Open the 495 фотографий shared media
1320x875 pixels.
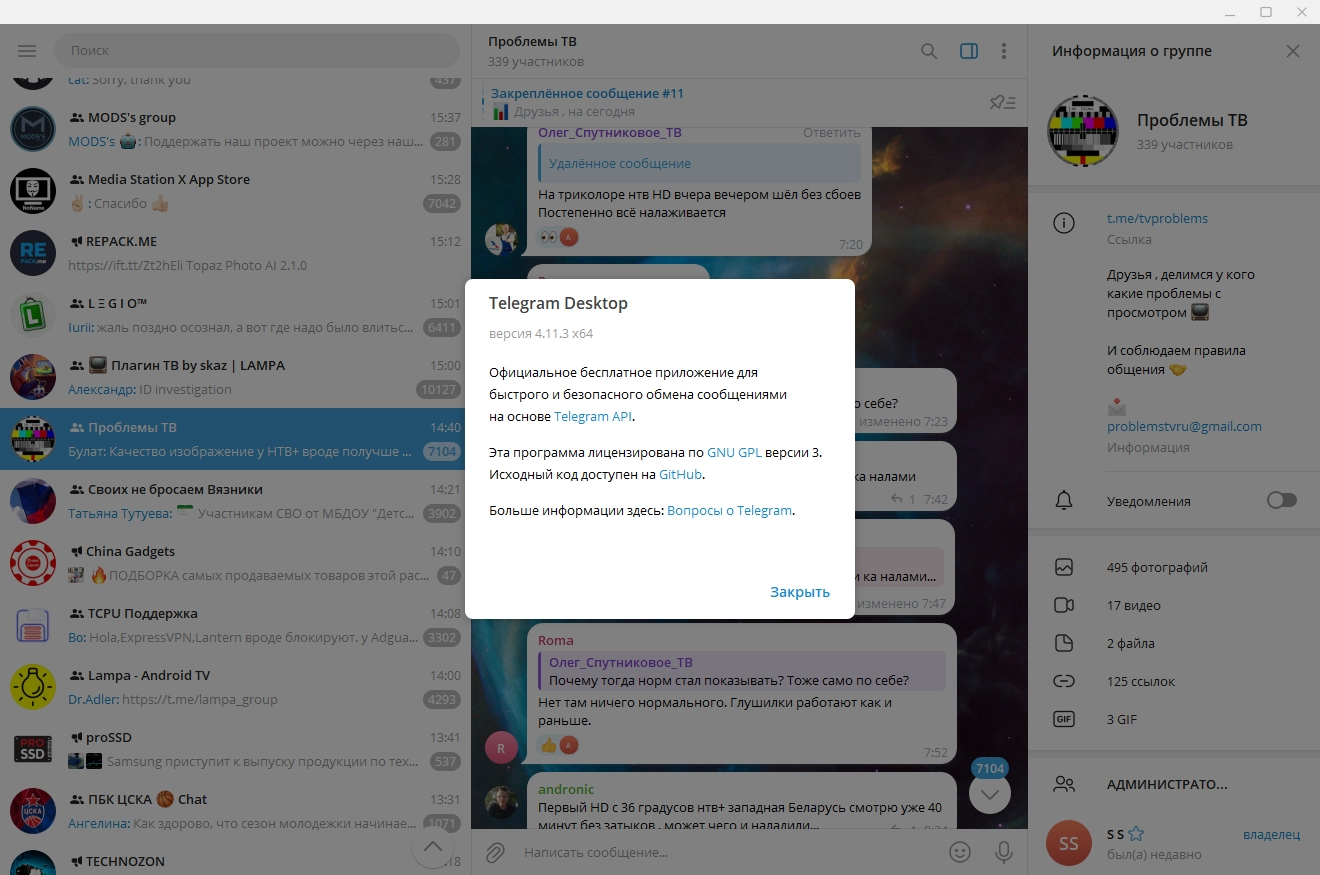tap(1174, 567)
